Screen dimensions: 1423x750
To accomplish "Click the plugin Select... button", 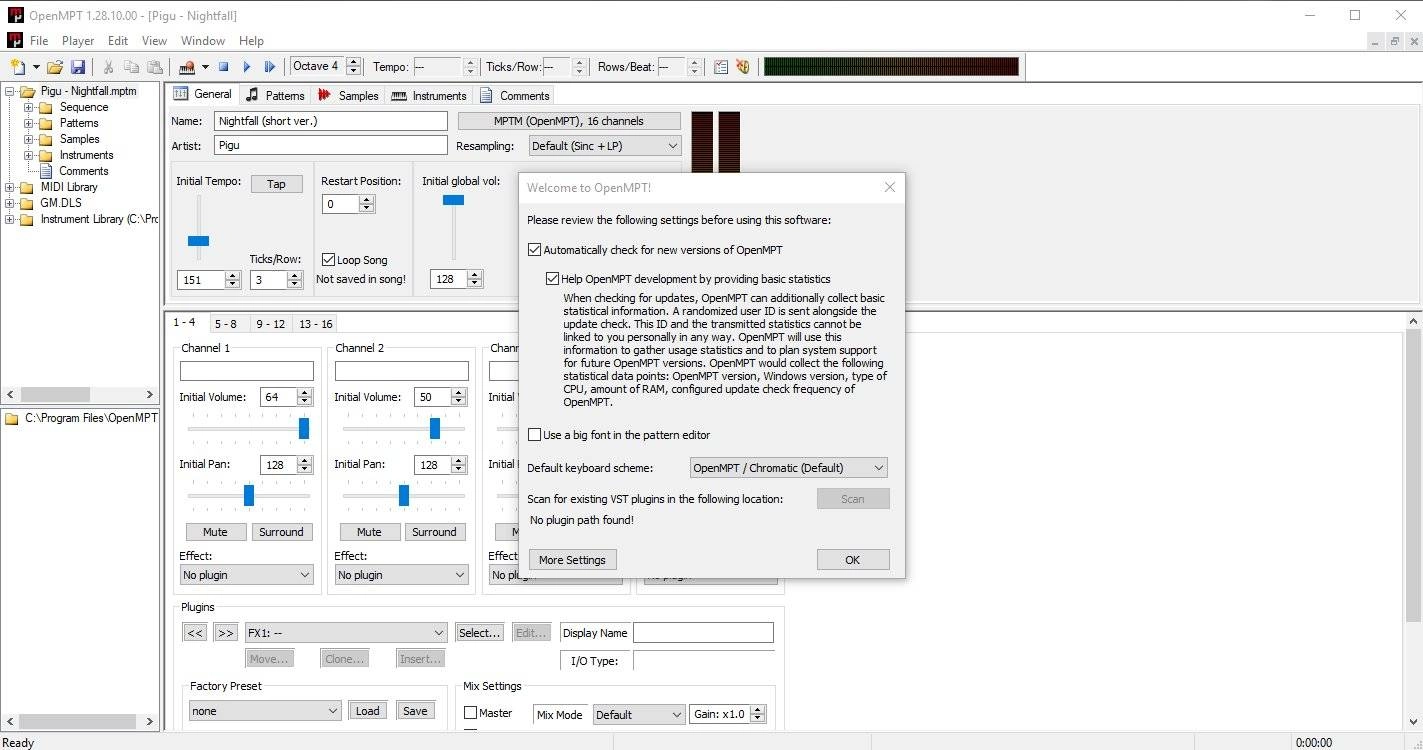I will coord(479,633).
